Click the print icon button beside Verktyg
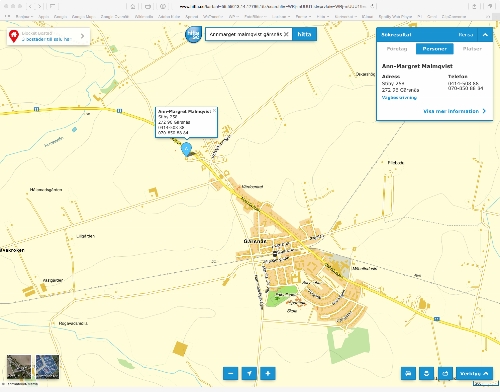The image size is (500, 392). (426, 373)
